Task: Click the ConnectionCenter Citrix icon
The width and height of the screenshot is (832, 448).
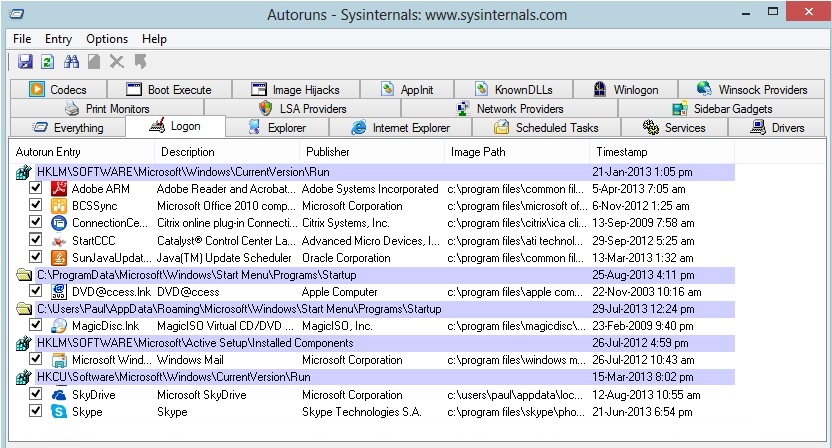Action: [59, 223]
